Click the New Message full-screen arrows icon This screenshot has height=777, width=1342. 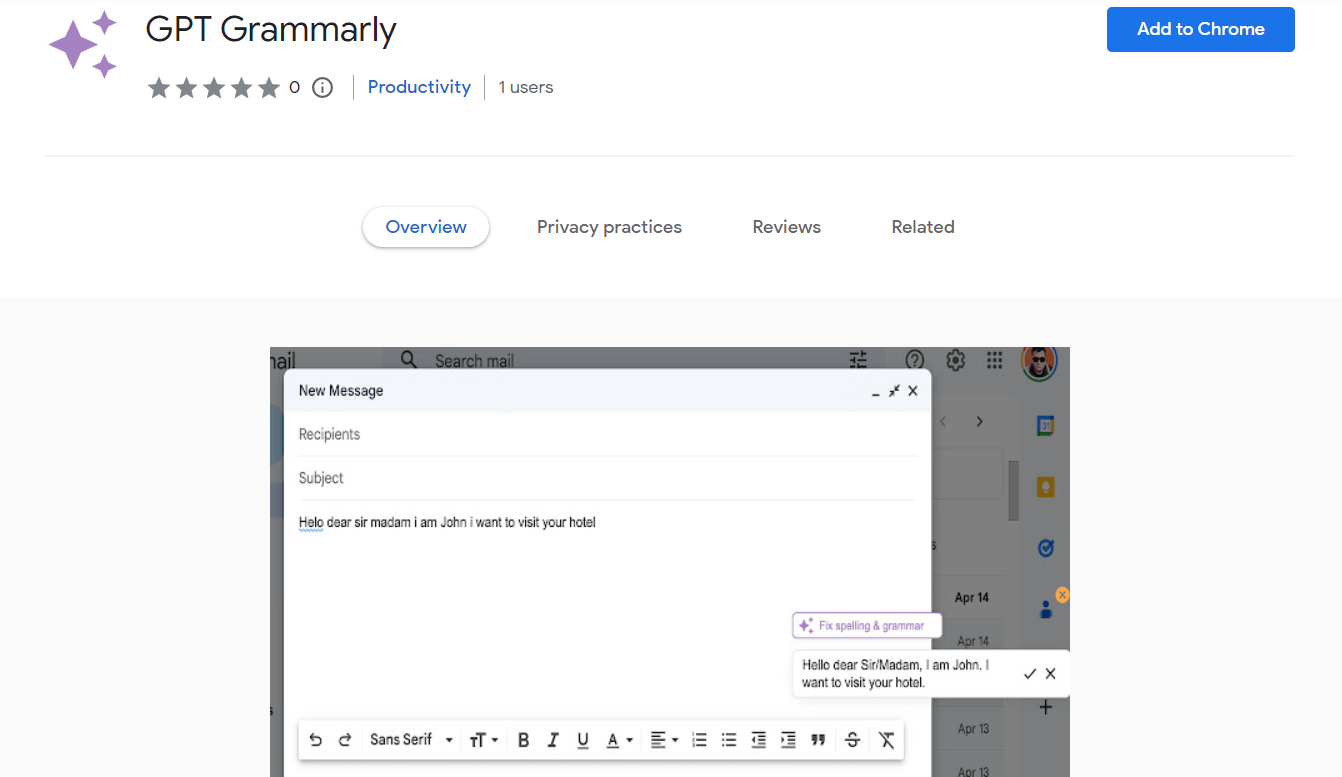(x=894, y=391)
